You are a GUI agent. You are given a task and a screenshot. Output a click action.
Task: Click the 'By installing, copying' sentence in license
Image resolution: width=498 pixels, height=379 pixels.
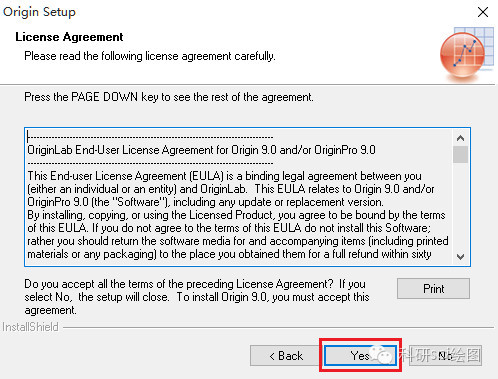pos(236,215)
